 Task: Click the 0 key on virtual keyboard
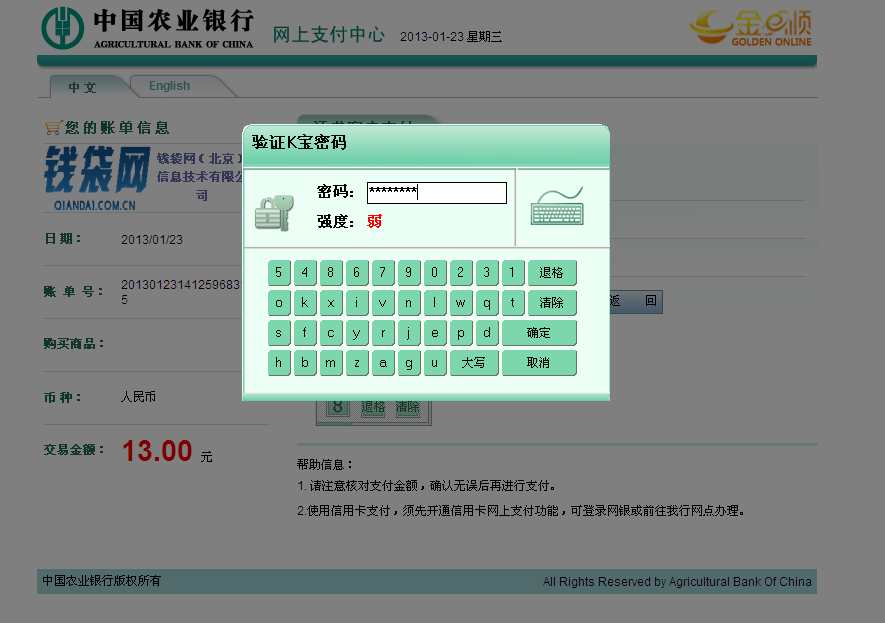tap(435, 273)
